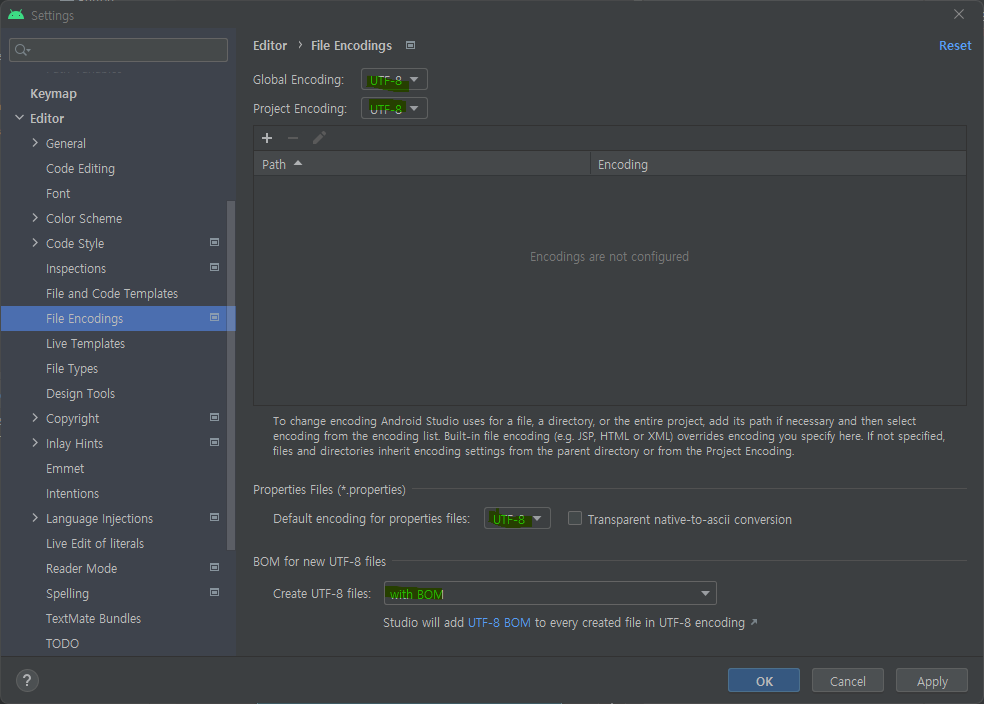Select Keymap in settings tree
Screen dimensions: 984x704
[53, 93]
